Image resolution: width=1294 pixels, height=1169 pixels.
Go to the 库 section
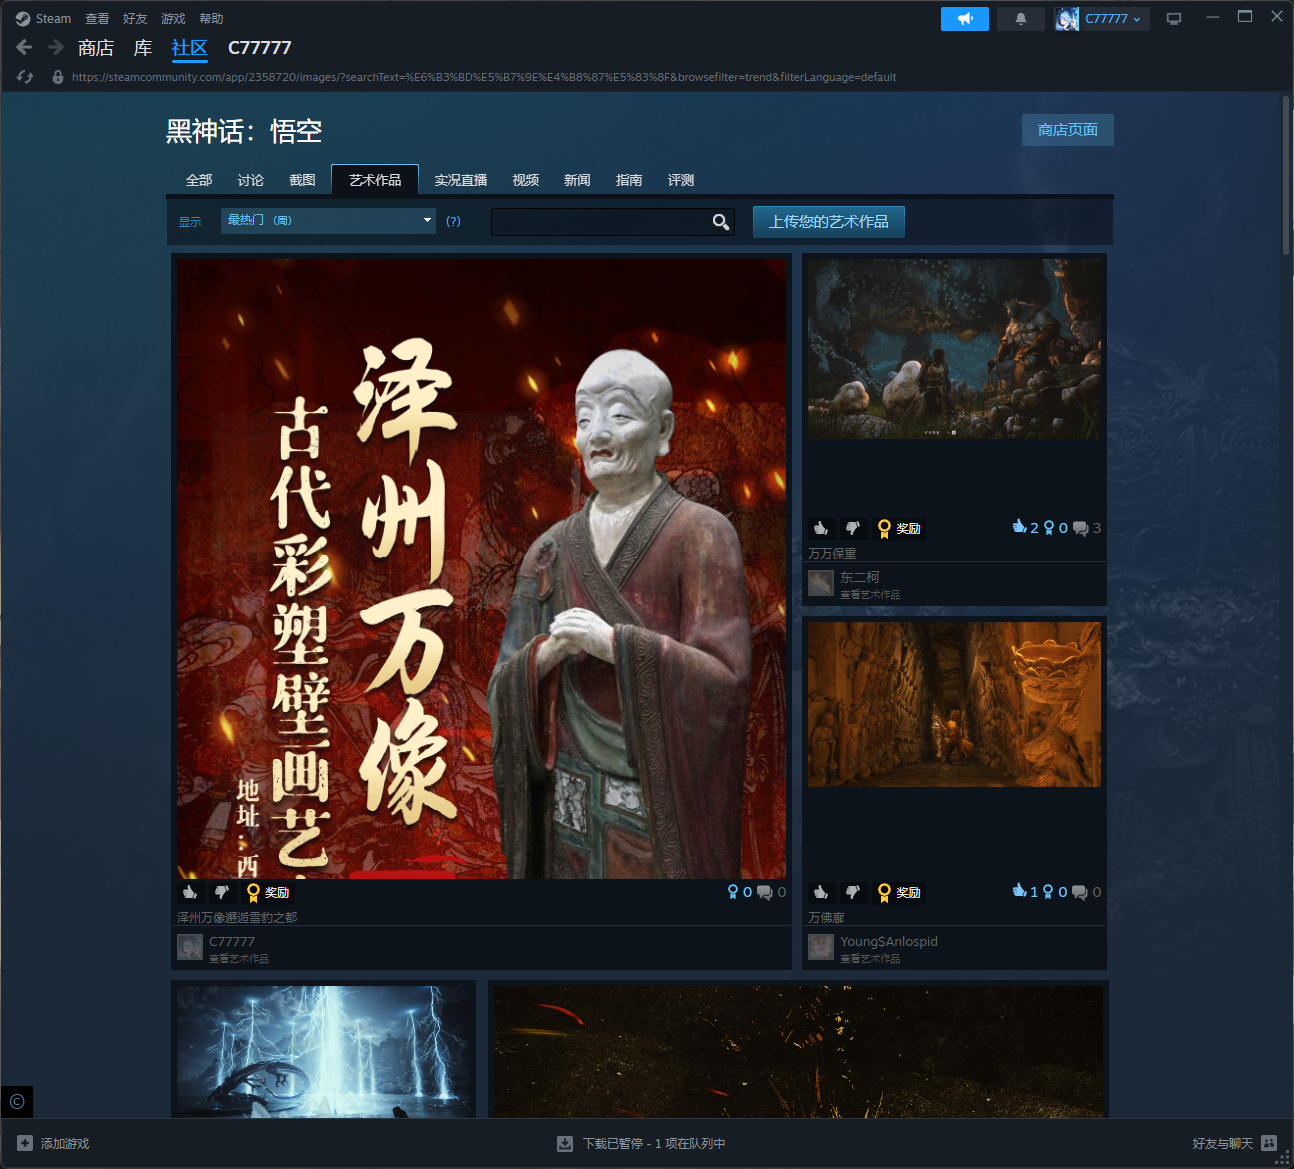[143, 48]
